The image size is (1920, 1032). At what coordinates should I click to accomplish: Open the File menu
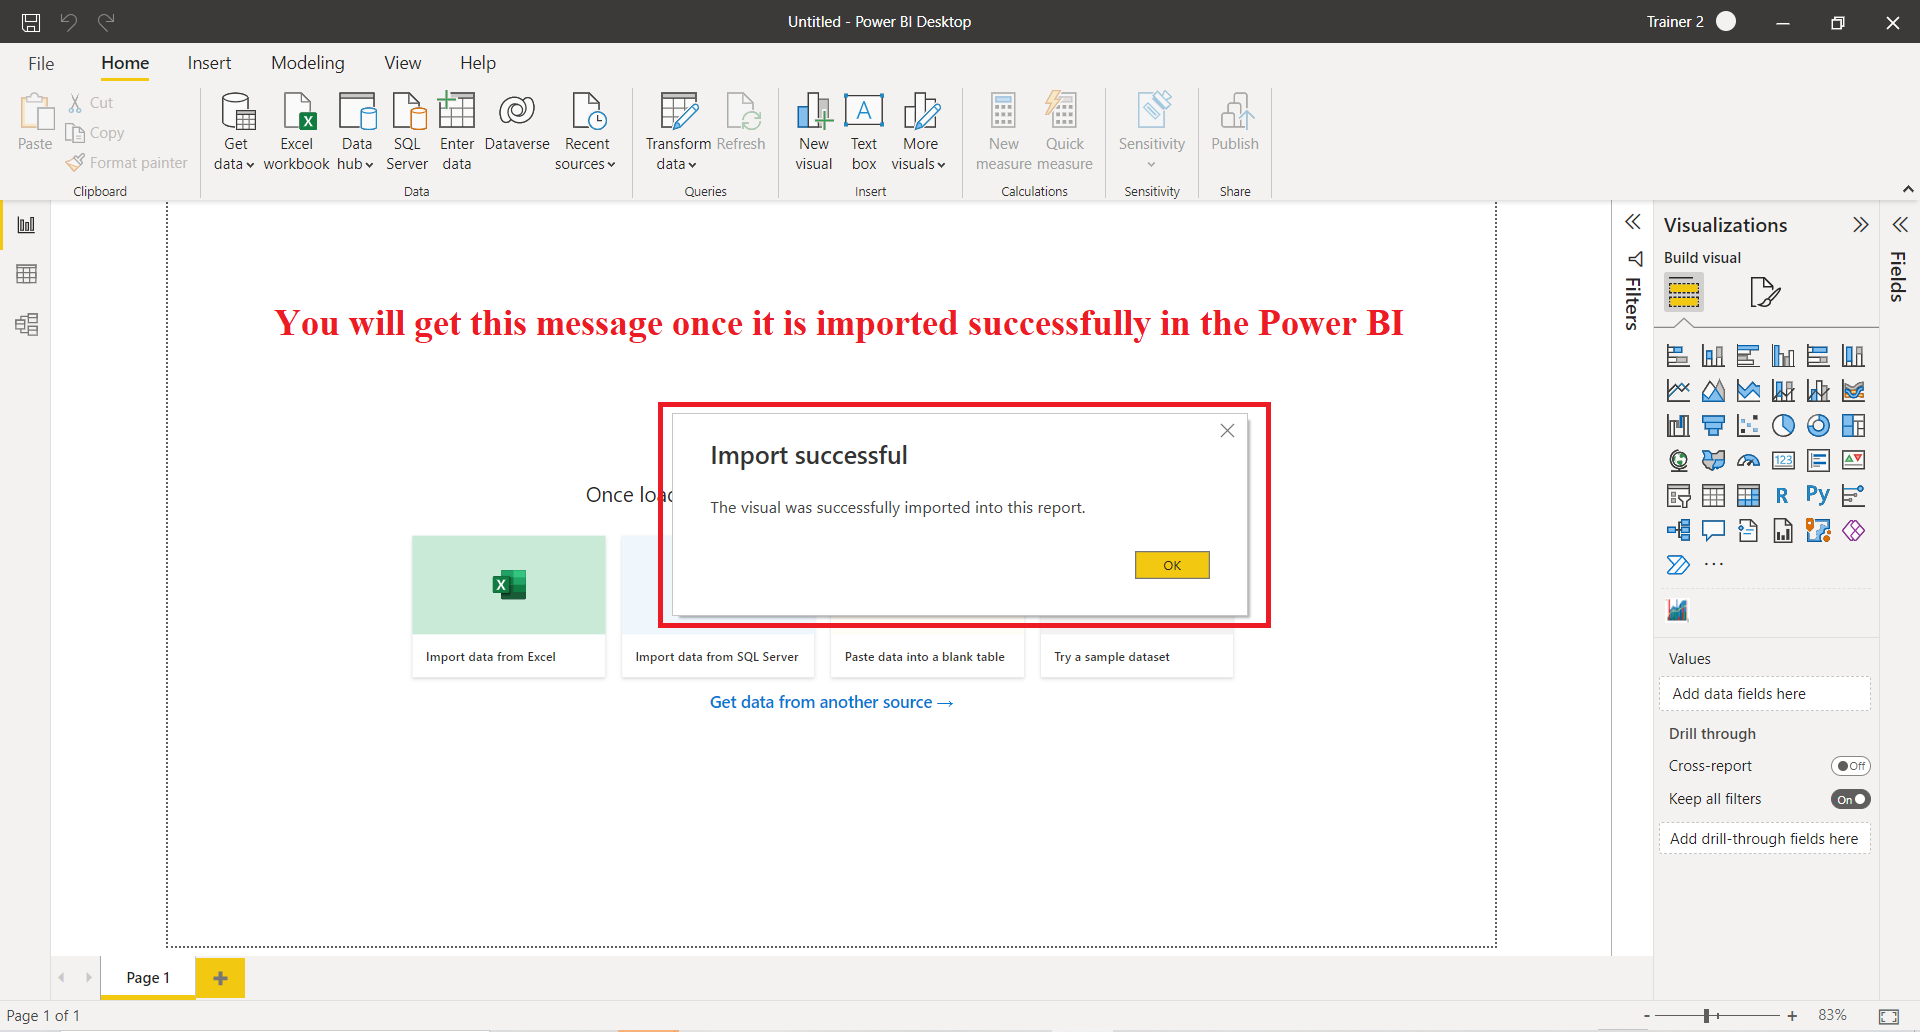[x=41, y=63]
